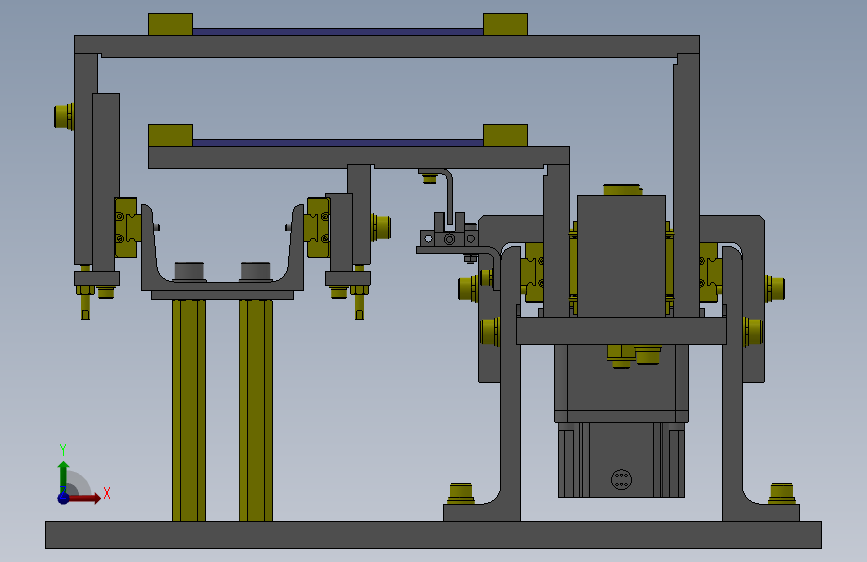Click the green Y axis arrow of the triad

pos(63,476)
